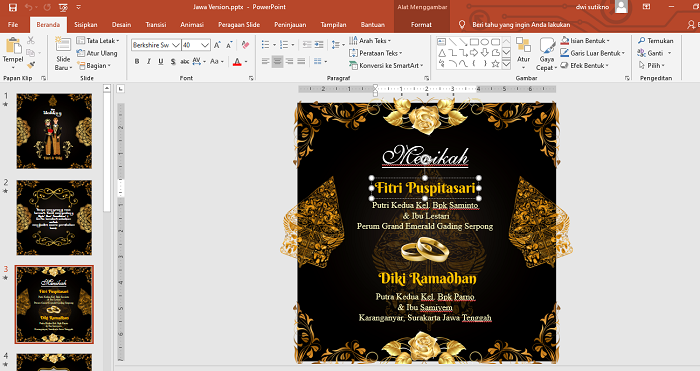Screen dimensions: 700x371
Task: Open Perataan Teks alignment menu
Action: pos(375,53)
